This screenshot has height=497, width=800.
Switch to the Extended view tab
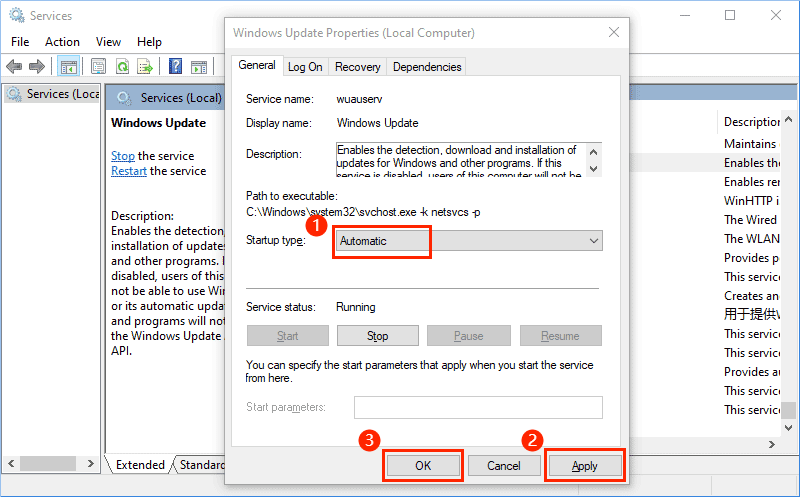[x=140, y=465]
